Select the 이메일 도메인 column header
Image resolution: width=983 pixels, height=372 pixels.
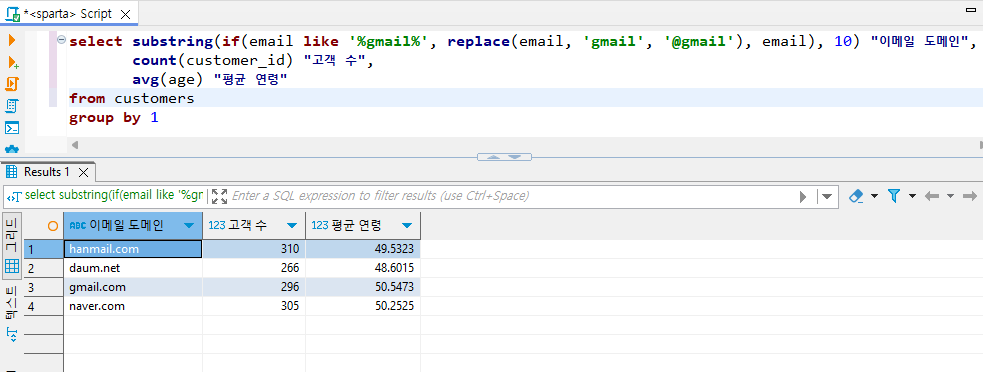(132, 226)
